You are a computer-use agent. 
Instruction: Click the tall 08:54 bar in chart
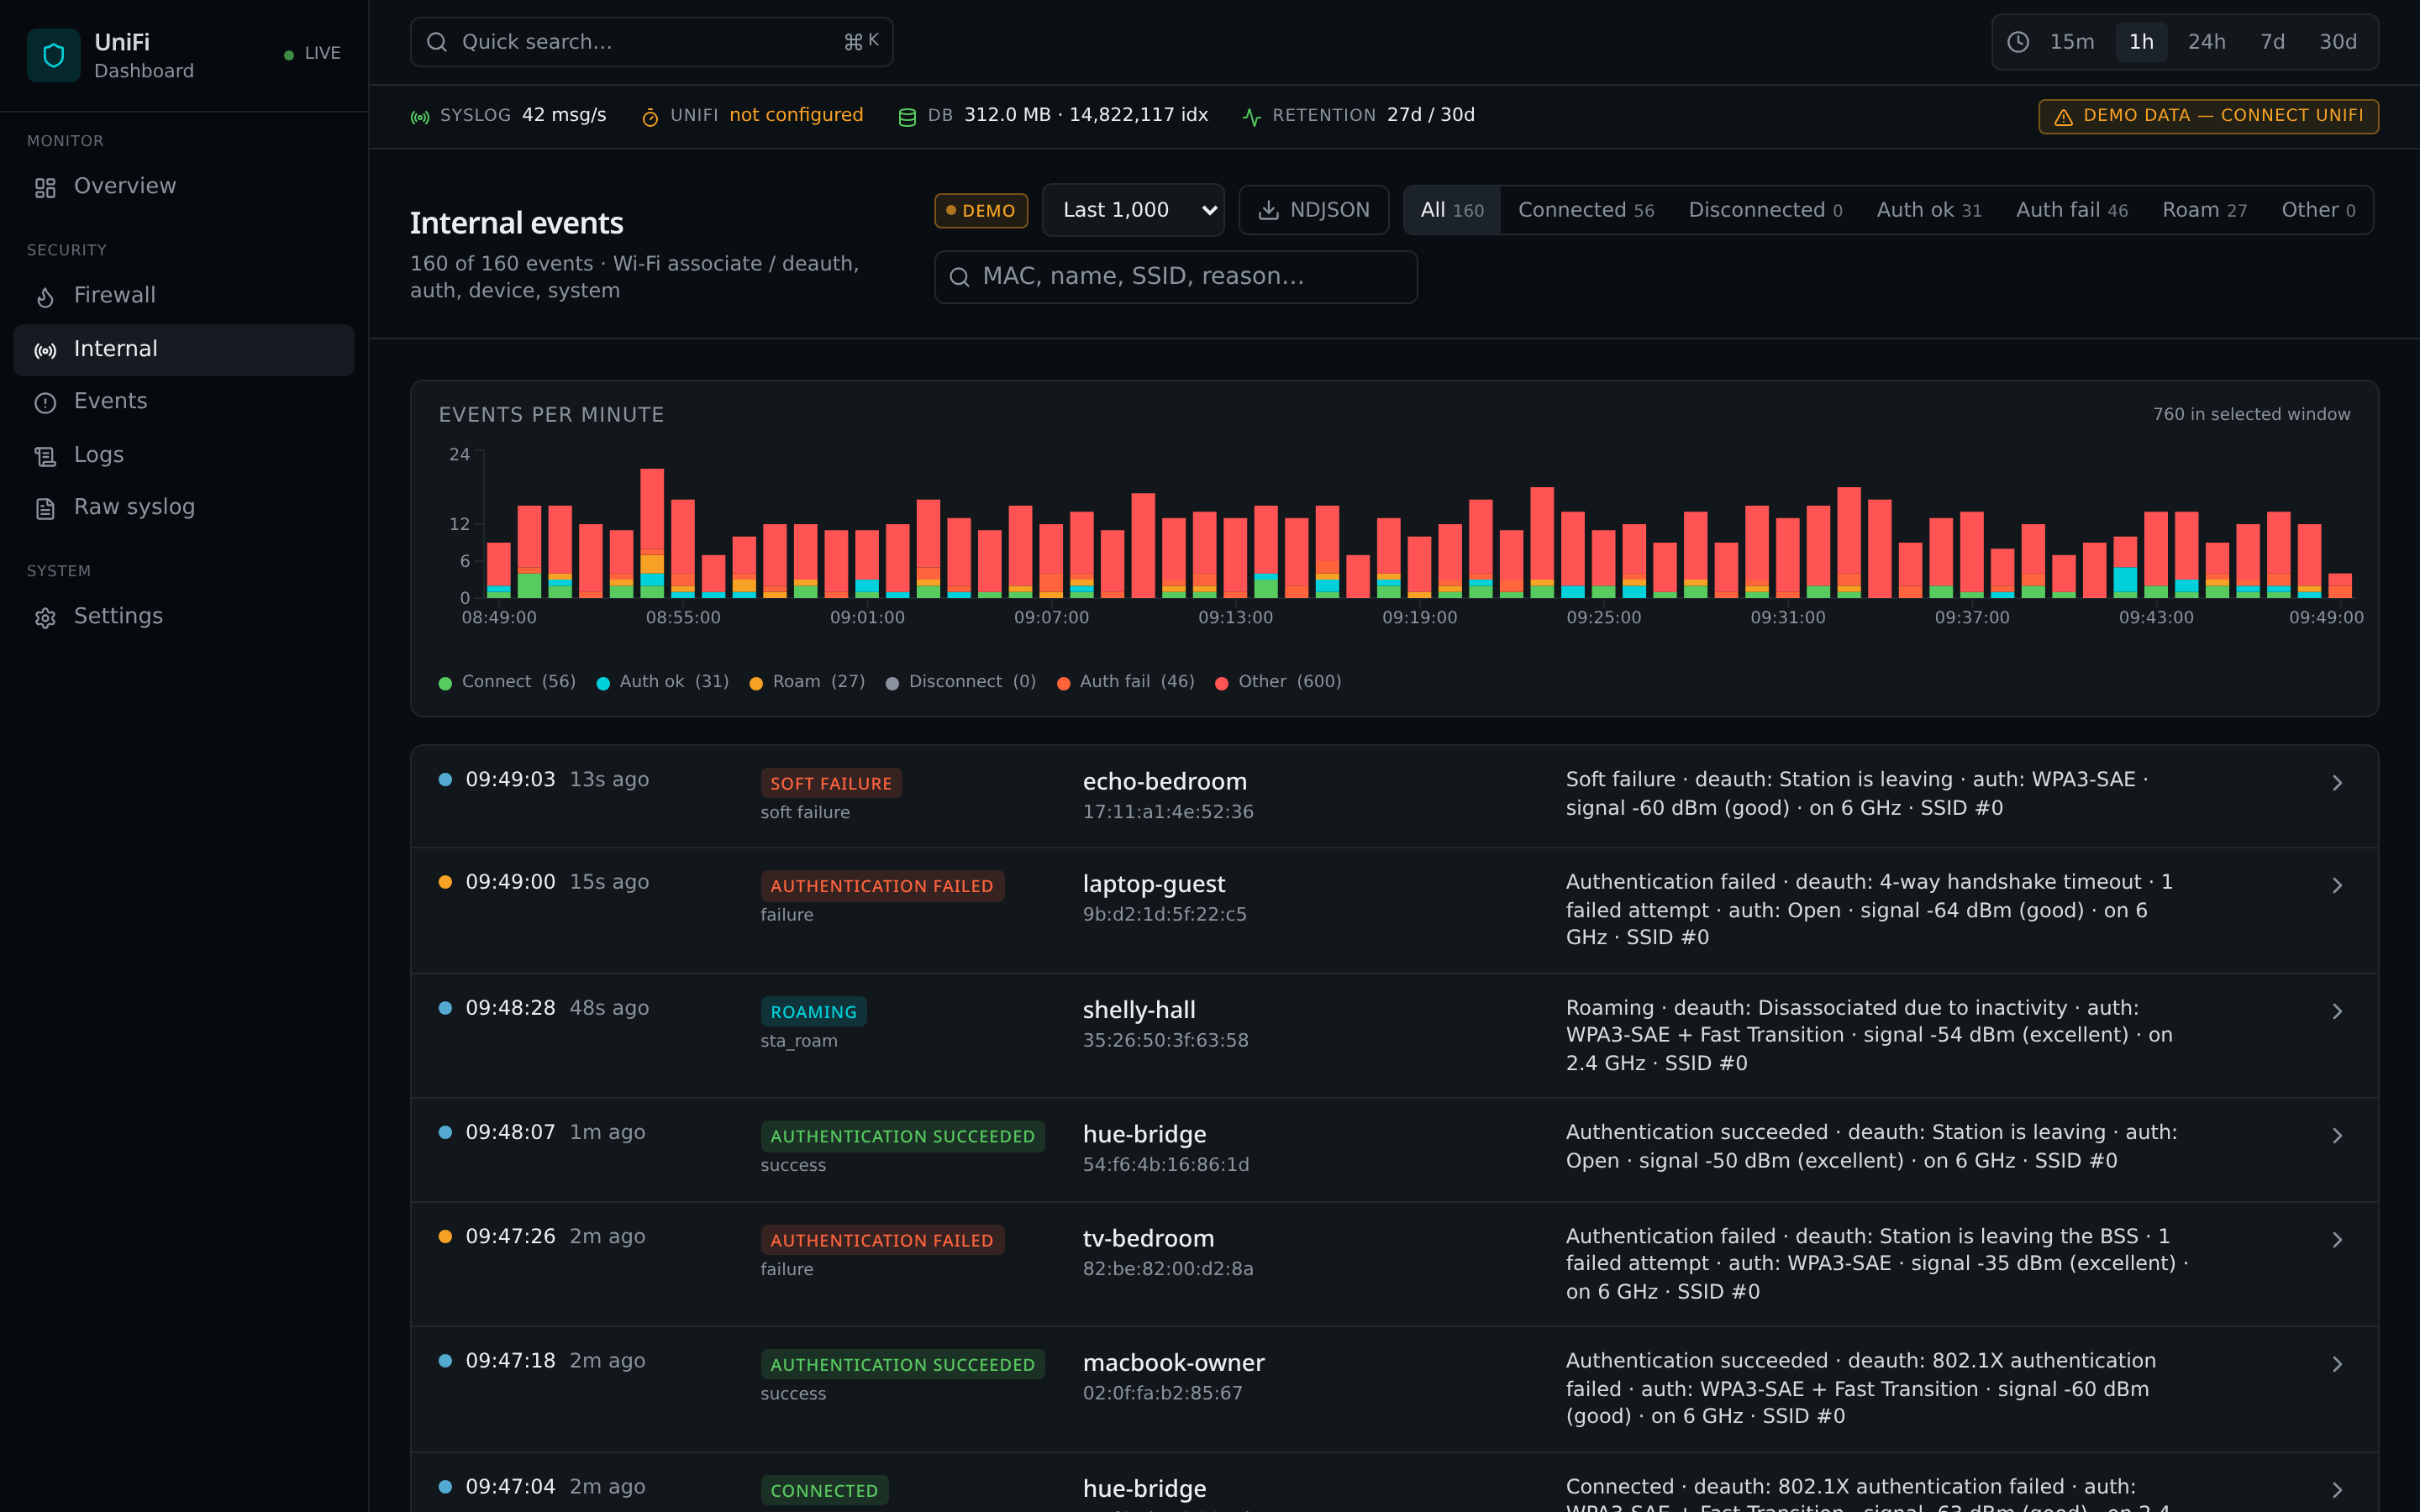652,533
